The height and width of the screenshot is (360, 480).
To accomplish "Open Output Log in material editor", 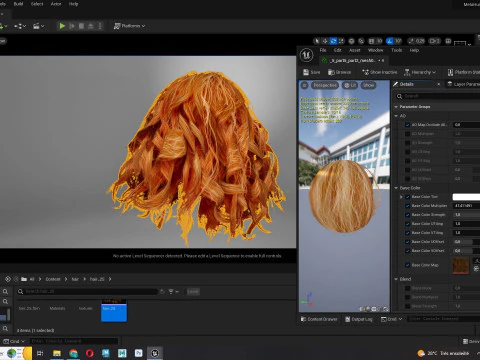I will tap(359, 319).
